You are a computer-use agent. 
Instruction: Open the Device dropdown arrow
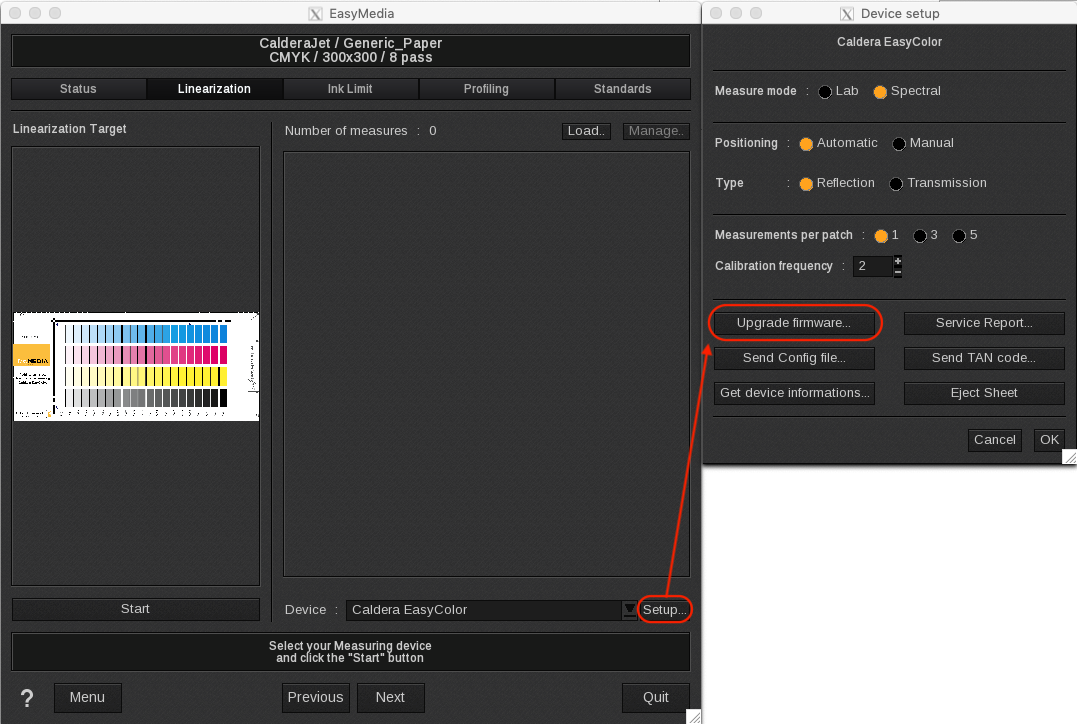[629, 609]
